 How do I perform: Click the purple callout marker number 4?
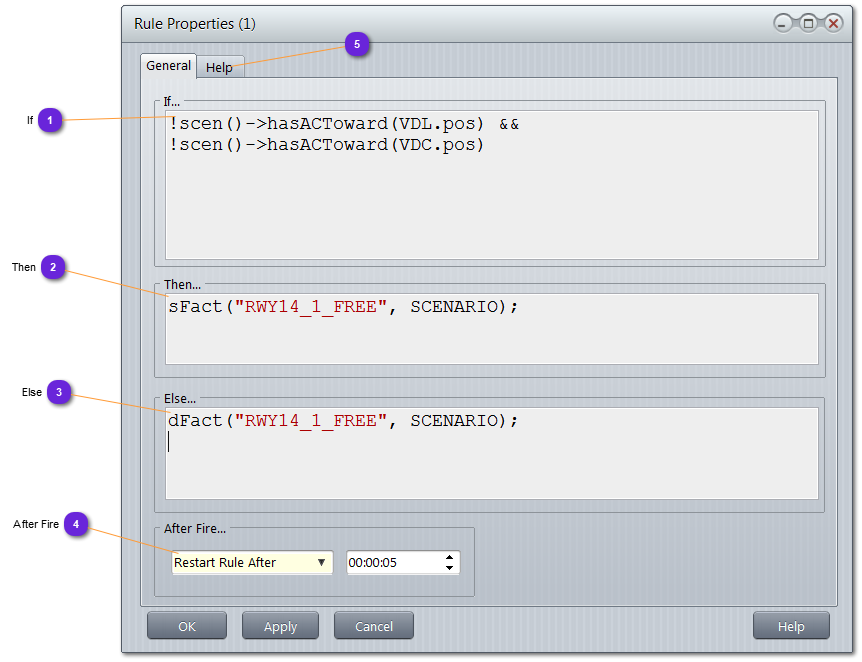[x=77, y=524]
